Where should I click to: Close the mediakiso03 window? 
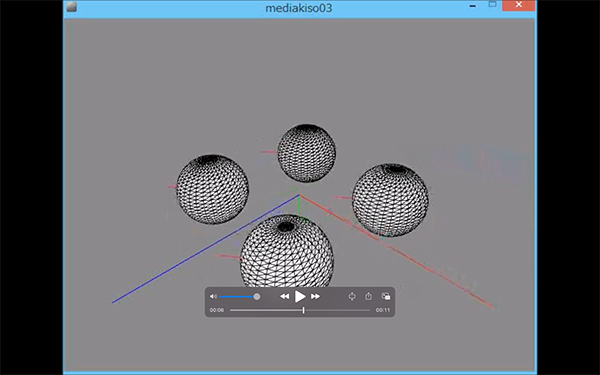tap(518, 5)
